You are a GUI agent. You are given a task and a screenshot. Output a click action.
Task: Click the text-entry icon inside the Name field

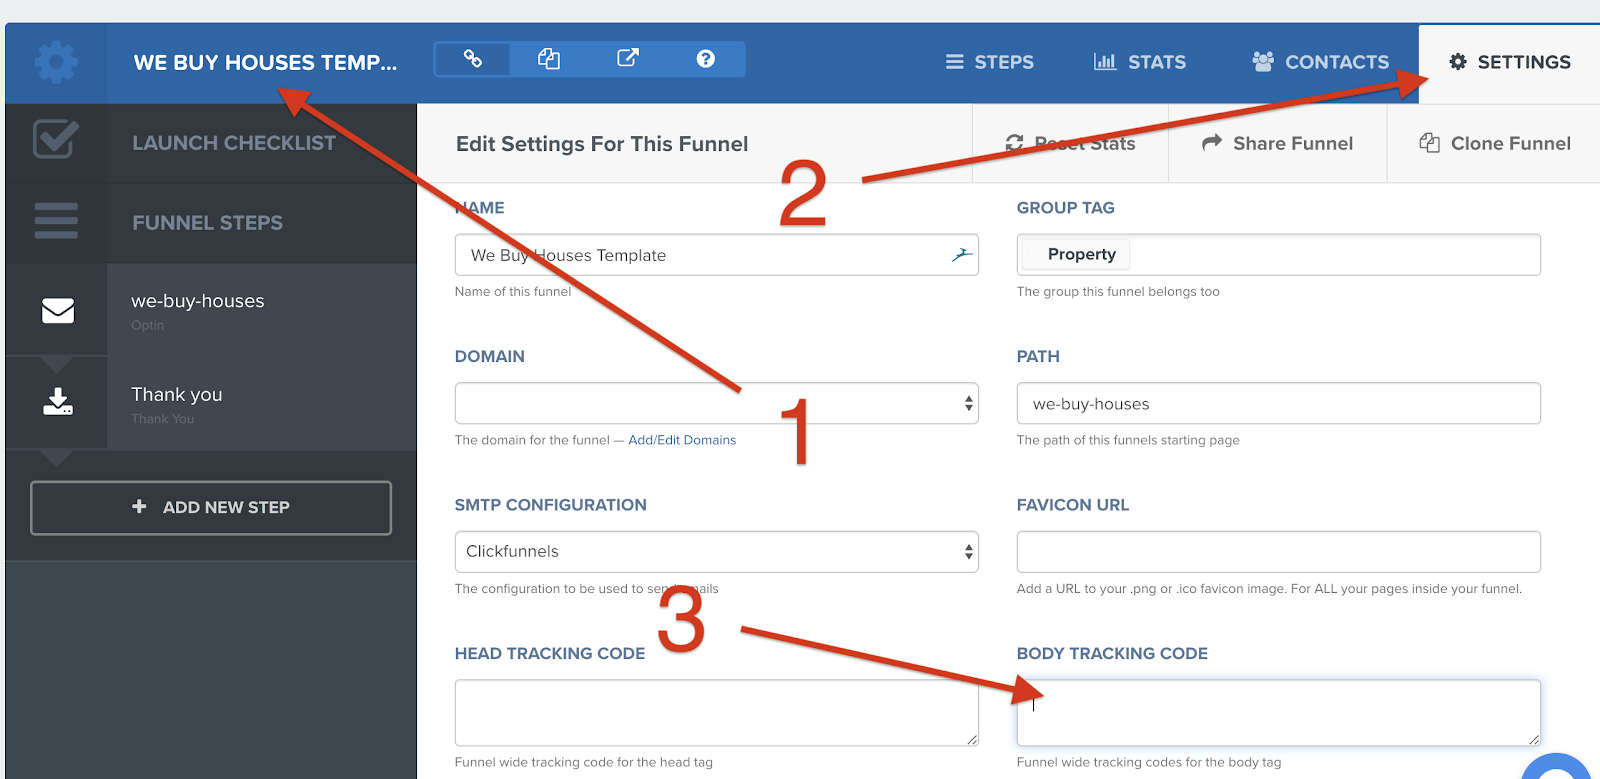pos(962,255)
